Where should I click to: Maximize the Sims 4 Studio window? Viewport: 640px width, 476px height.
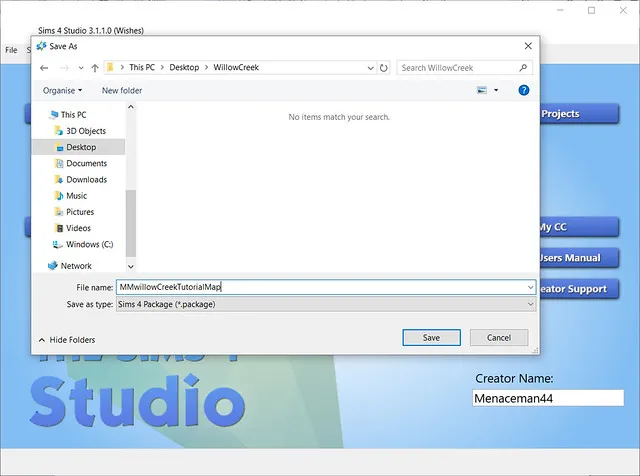tap(591, 11)
